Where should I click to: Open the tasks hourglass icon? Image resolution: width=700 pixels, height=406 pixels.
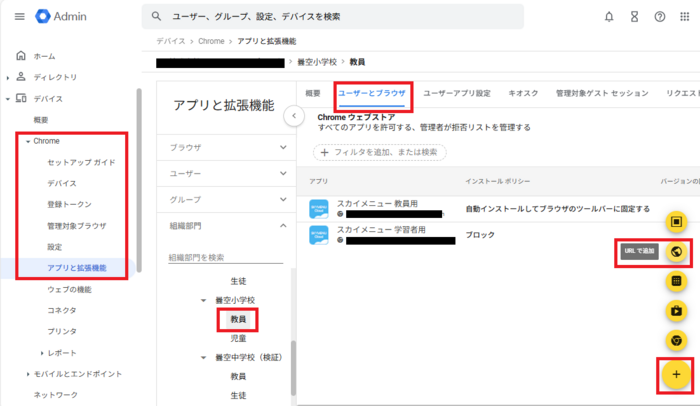pyautogui.click(x=635, y=17)
